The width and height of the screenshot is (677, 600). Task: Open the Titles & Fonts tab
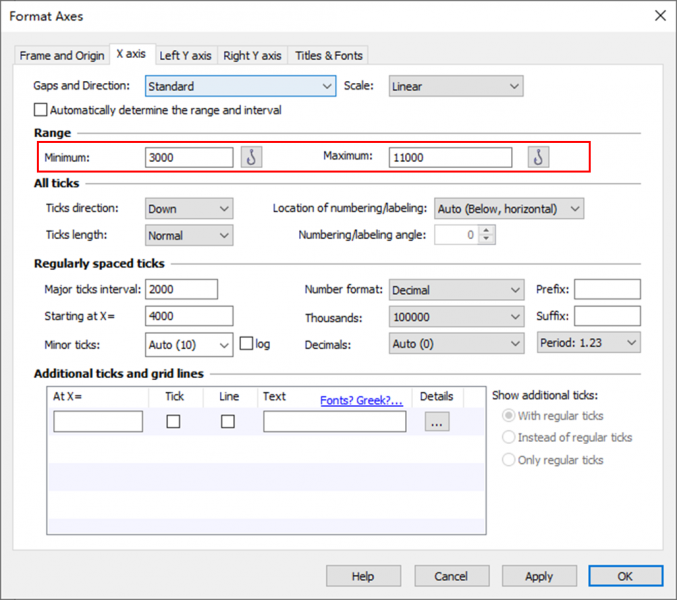click(329, 55)
